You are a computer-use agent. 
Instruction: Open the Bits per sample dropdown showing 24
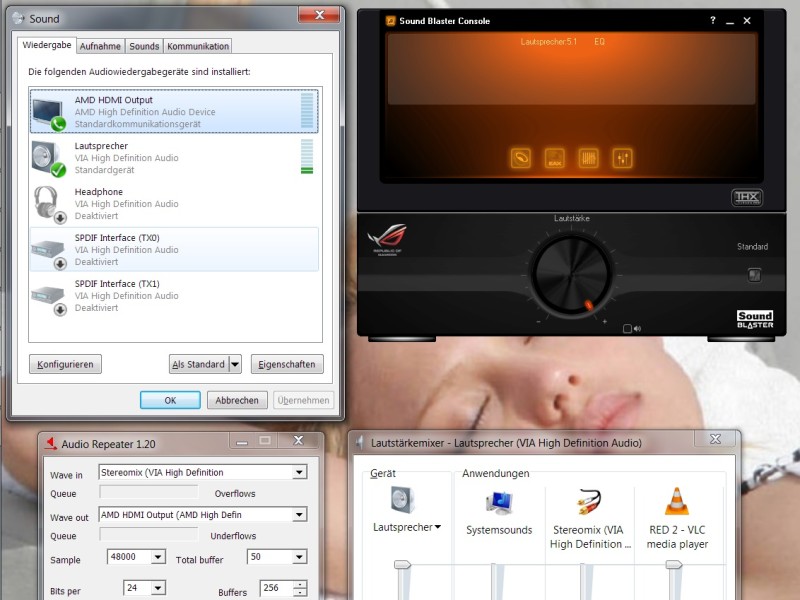tap(158, 588)
